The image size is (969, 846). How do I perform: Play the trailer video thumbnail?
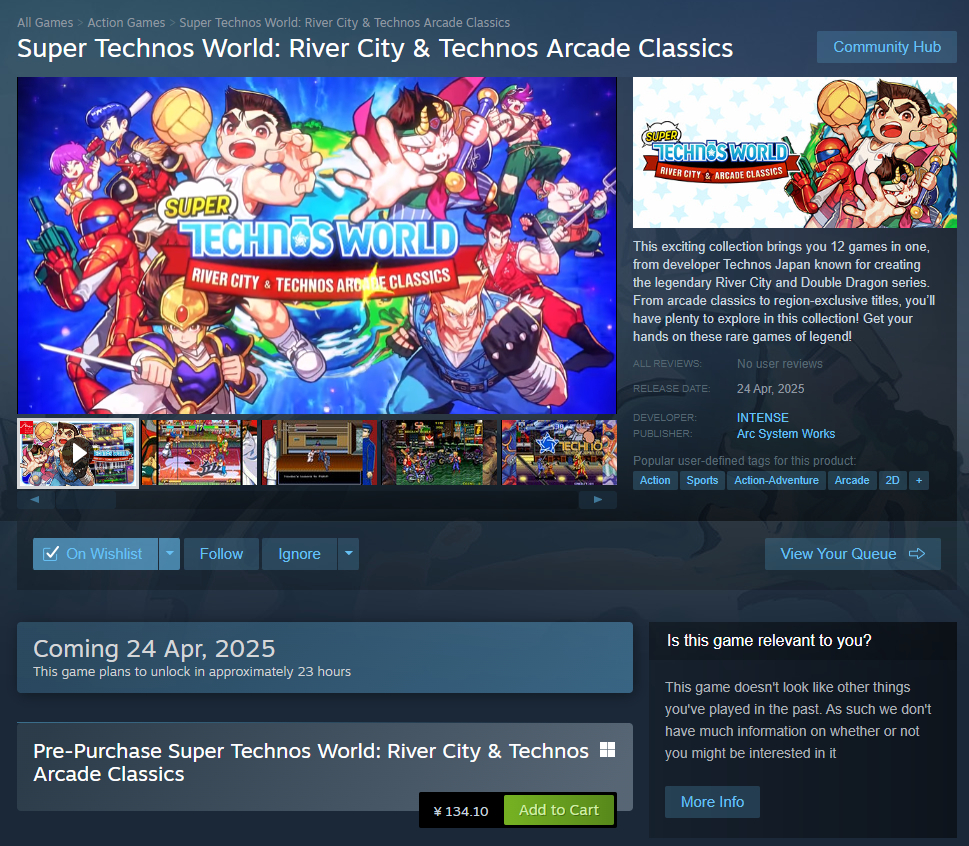(78, 453)
